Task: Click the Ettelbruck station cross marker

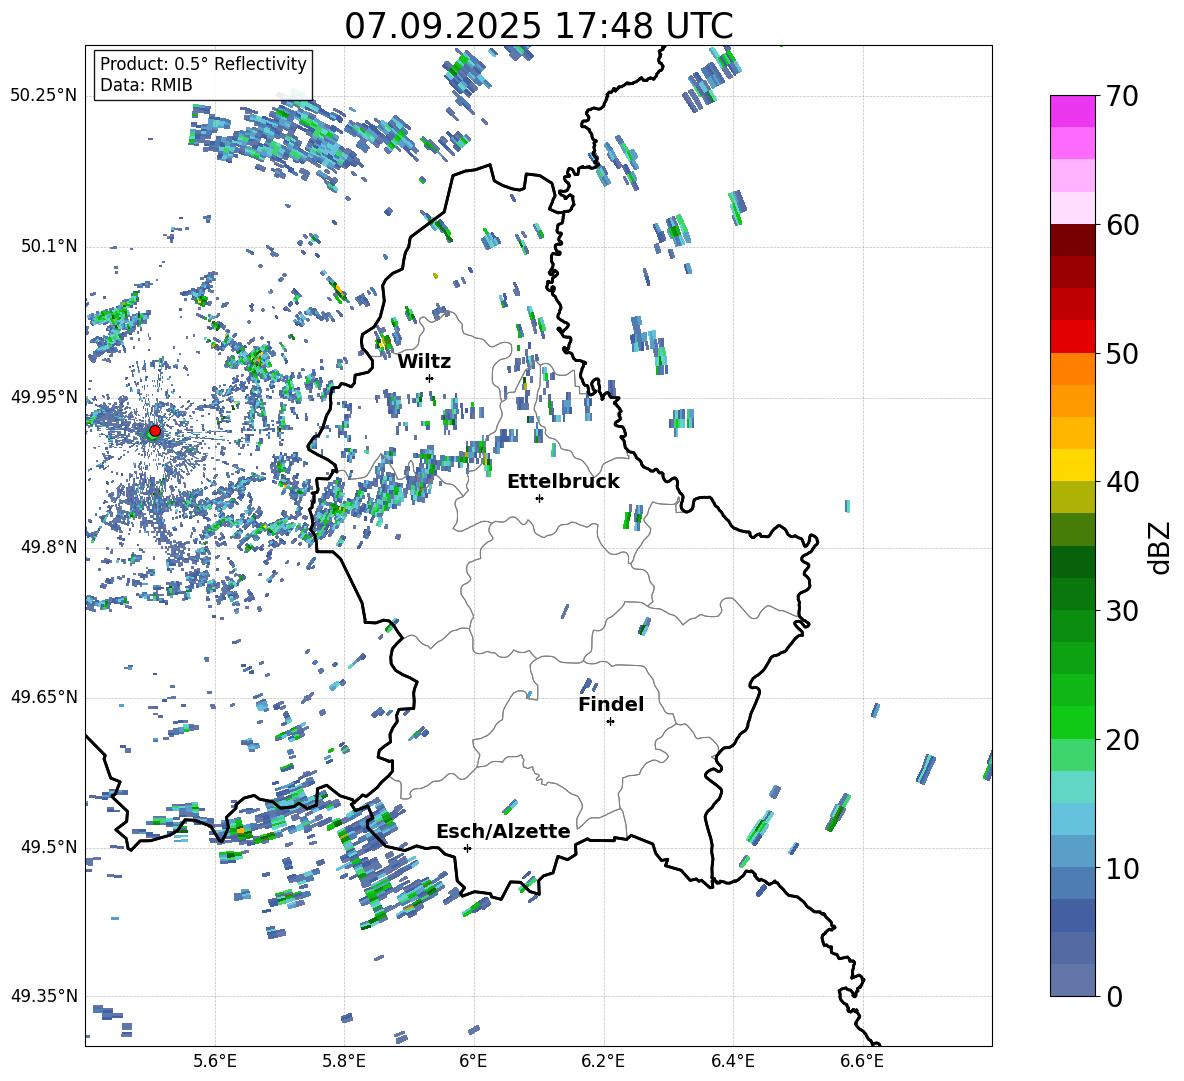Action: 539,498
